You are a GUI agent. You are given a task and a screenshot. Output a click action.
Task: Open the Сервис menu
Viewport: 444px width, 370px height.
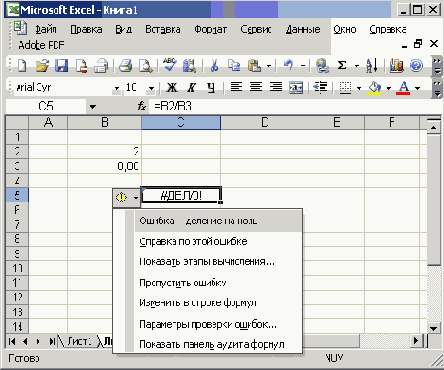tap(256, 30)
